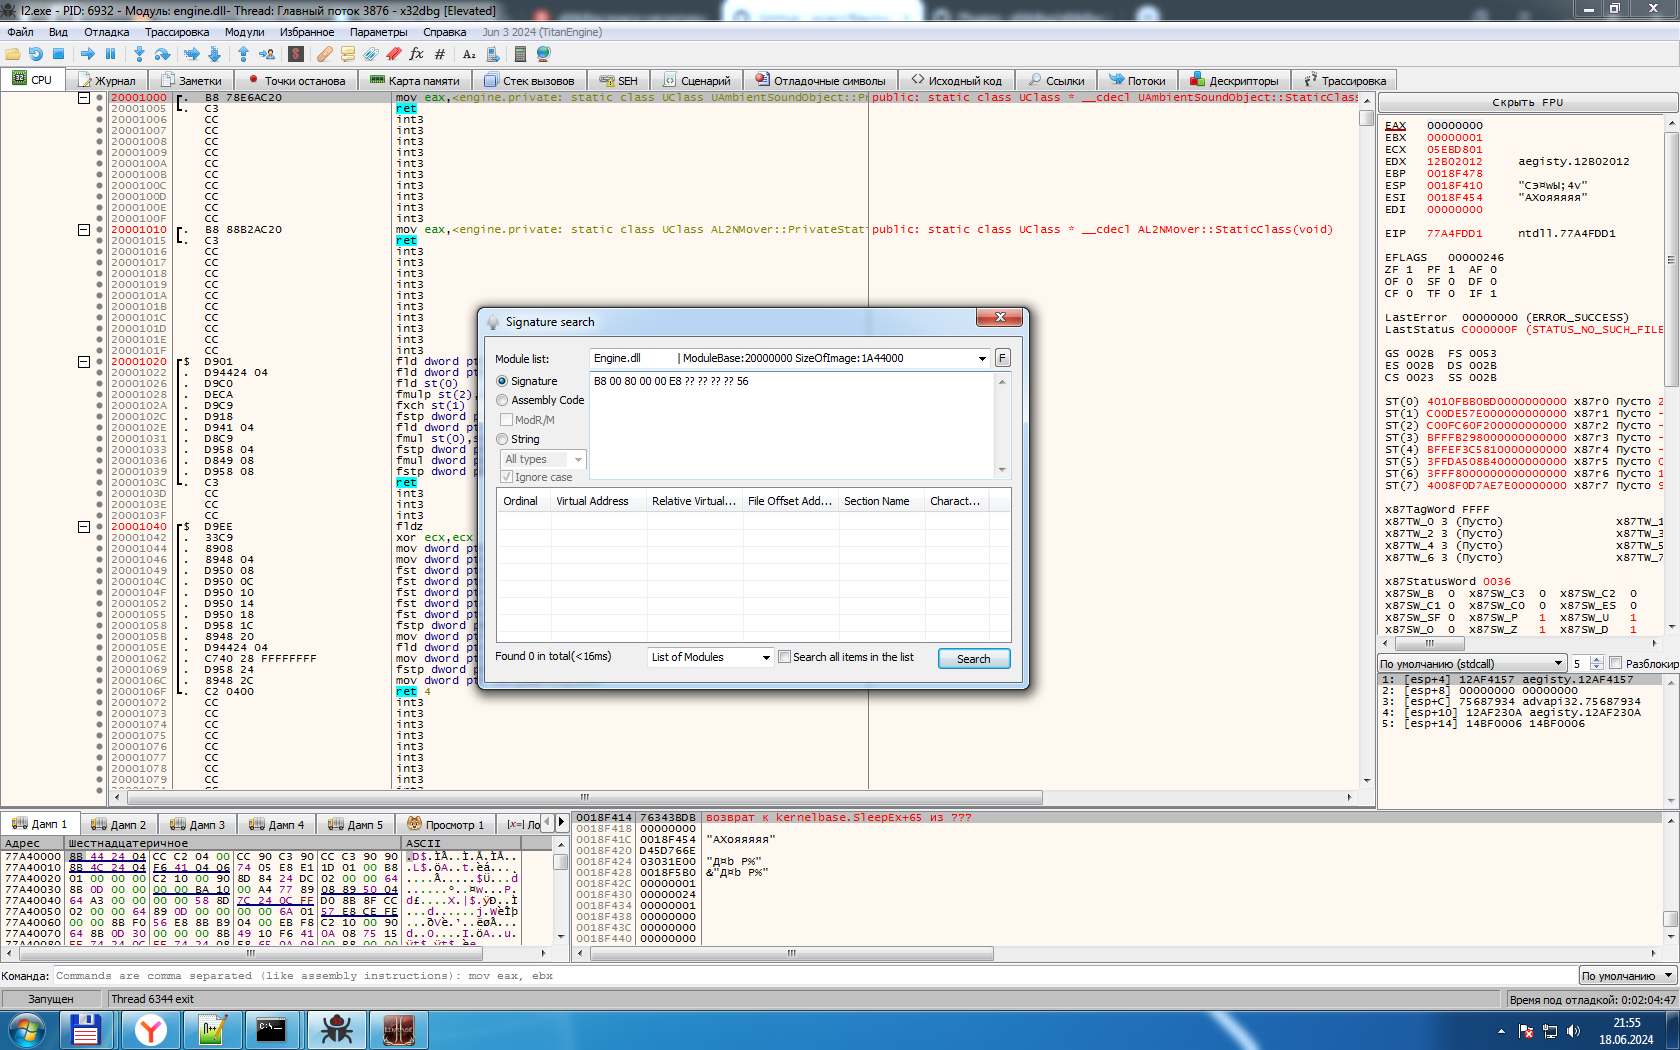Select the Assembly Code radio option
This screenshot has height=1050, width=1680.
[502, 400]
